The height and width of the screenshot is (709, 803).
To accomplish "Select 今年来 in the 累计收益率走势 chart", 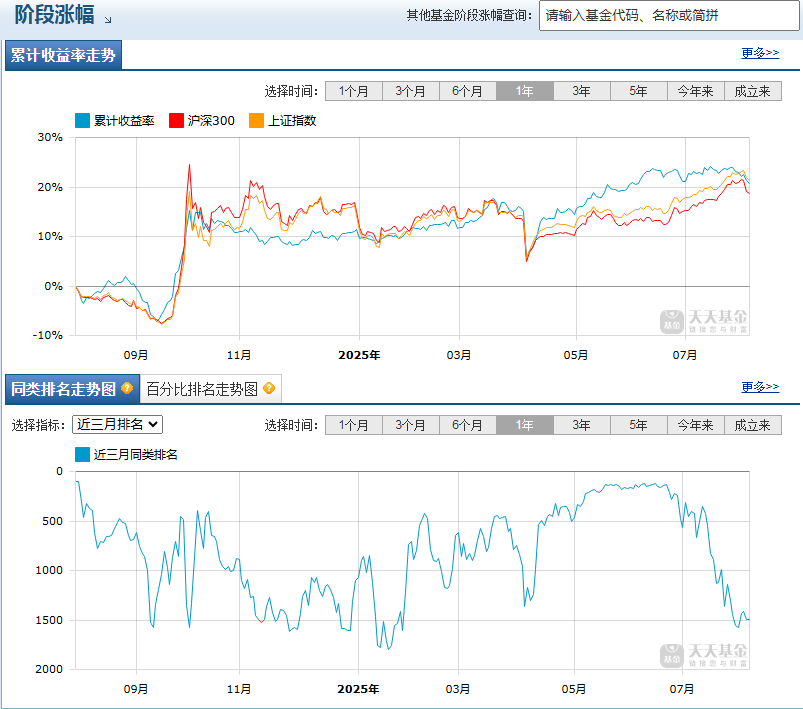I will 695,91.
